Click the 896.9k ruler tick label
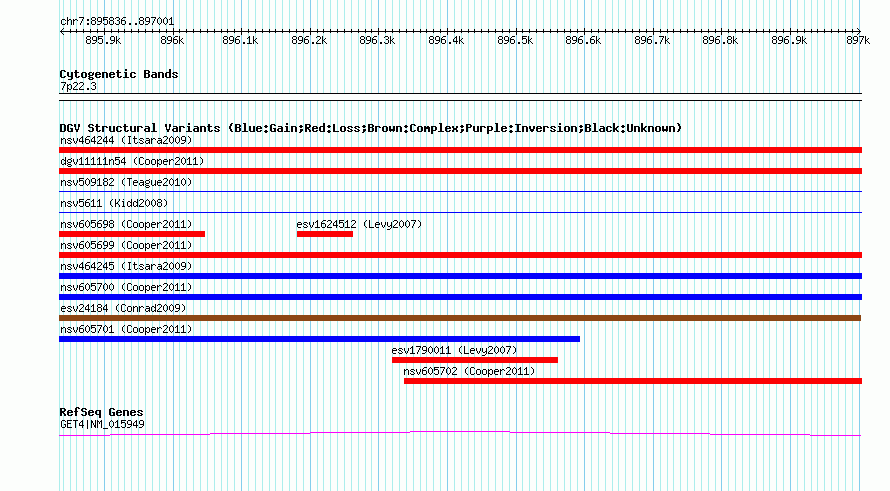890x491 pixels. click(789, 40)
